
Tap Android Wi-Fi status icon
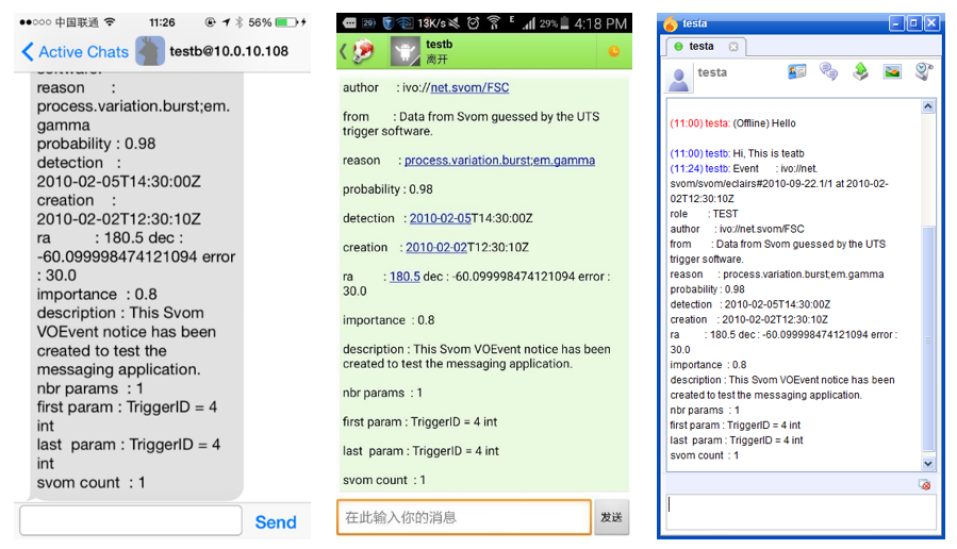click(494, 23)
